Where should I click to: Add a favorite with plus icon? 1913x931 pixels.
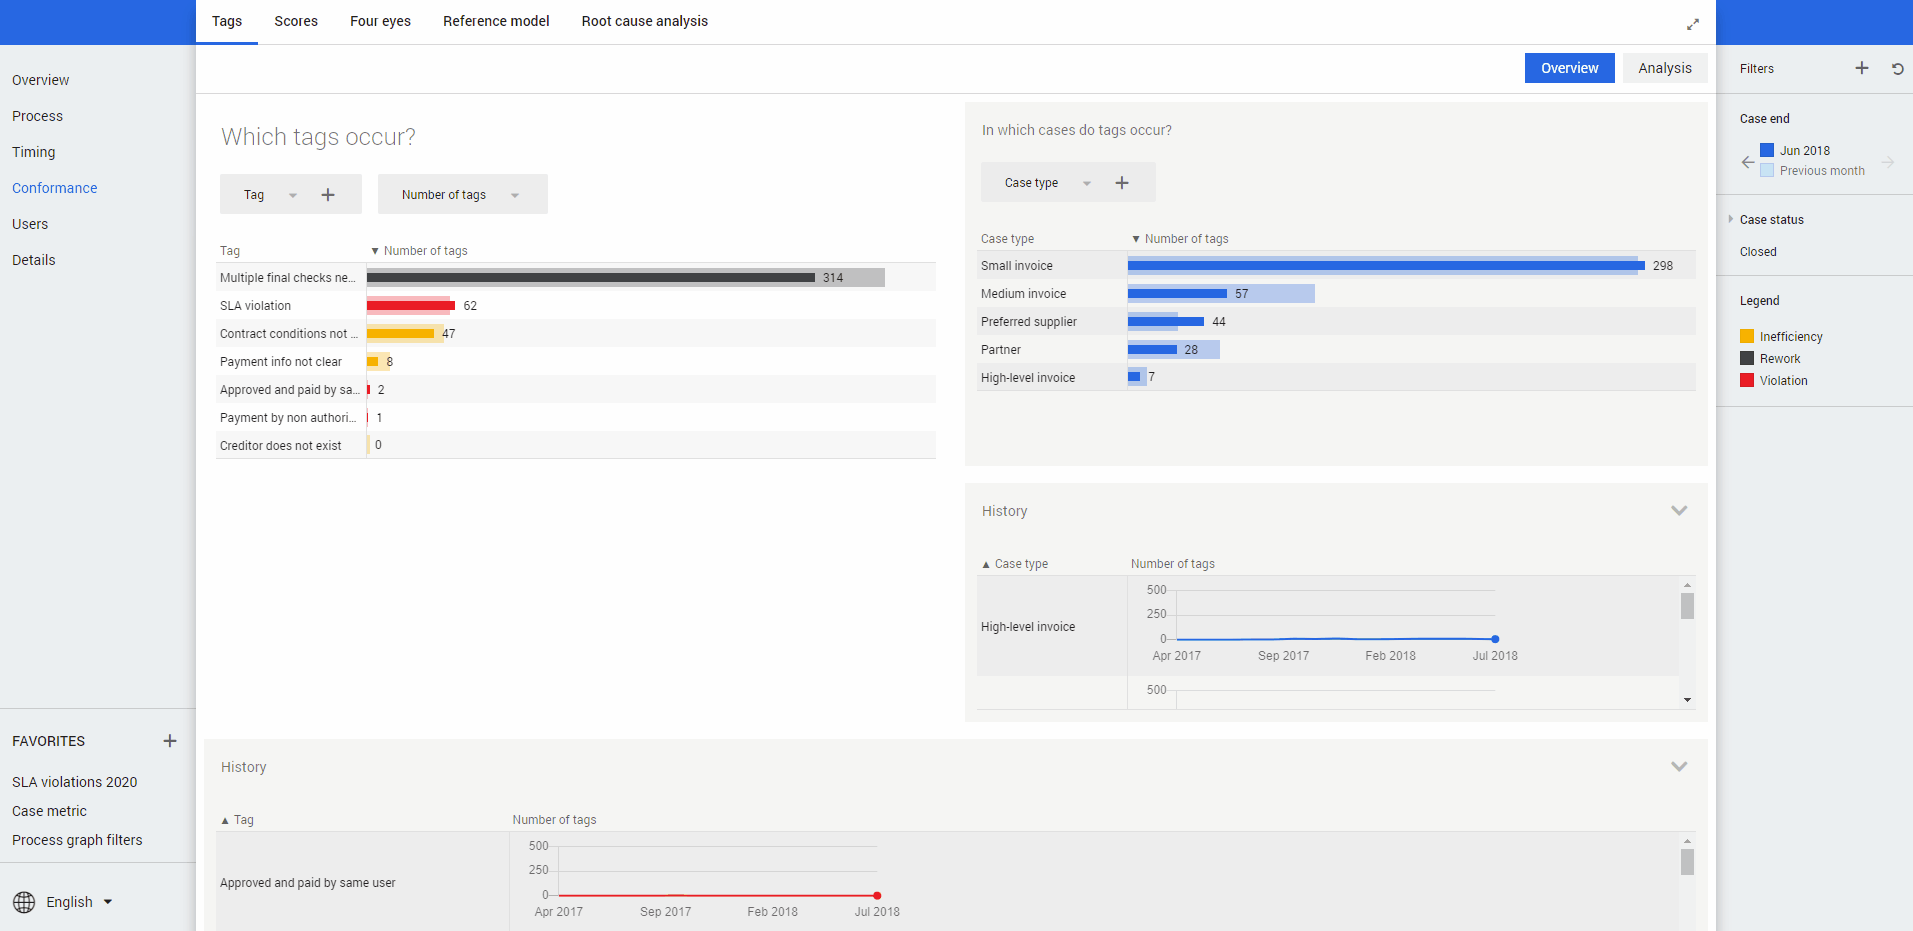(x=170, y=741)
